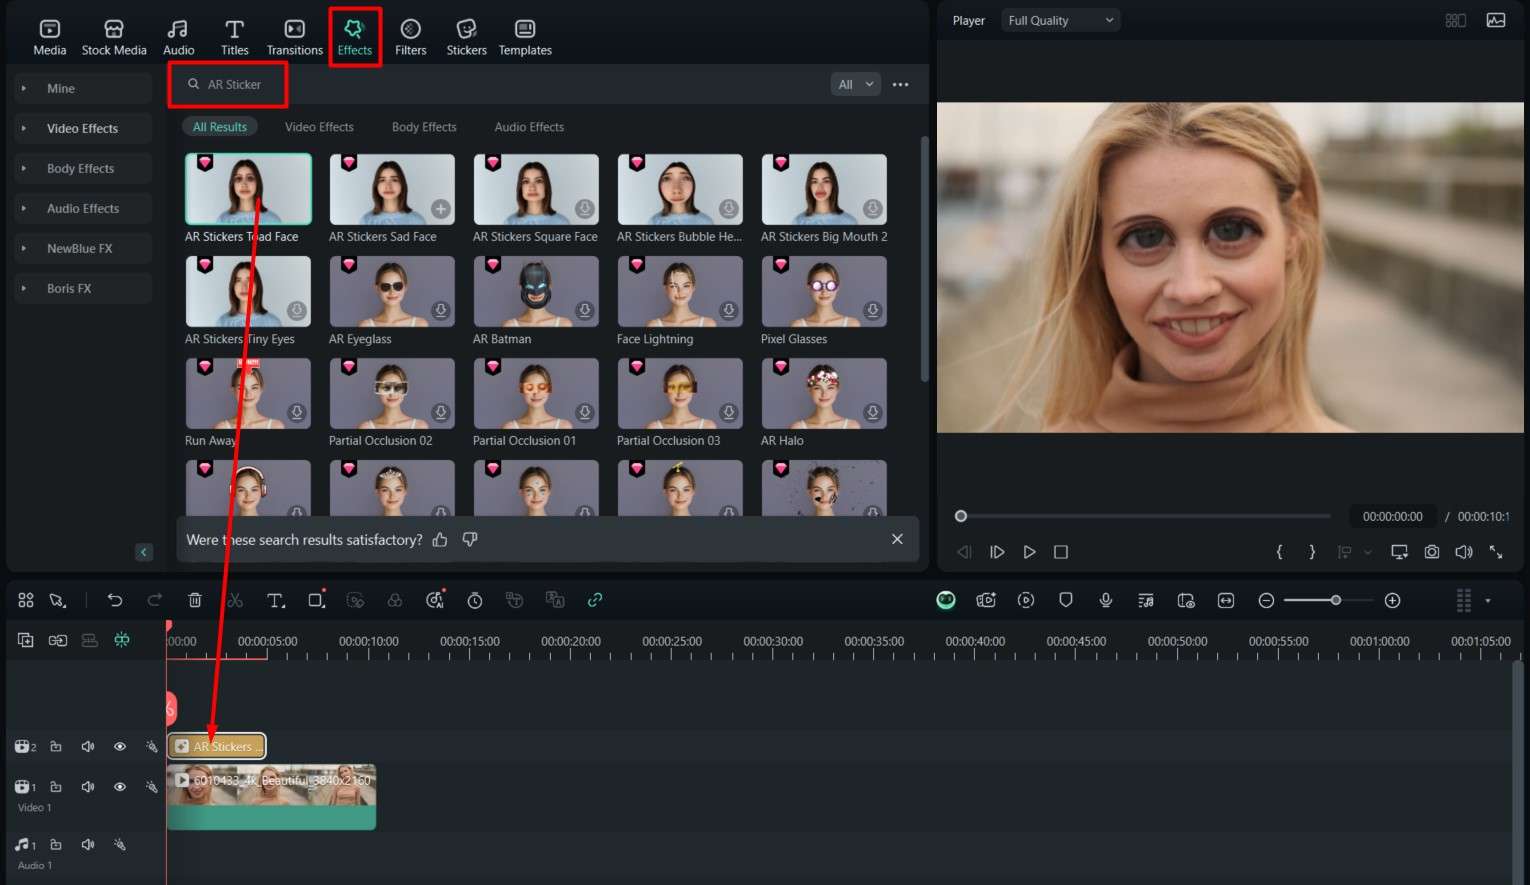Lock the Audio 1 track
Image resolution: width=1530 pixels, height=885 pixels.
56,845
